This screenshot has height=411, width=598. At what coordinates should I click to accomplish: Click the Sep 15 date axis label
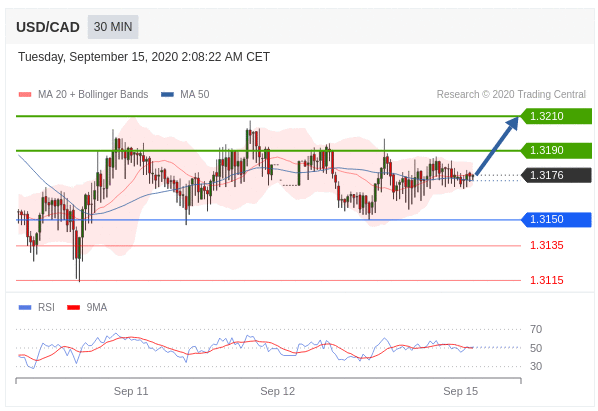pos(460,391)
